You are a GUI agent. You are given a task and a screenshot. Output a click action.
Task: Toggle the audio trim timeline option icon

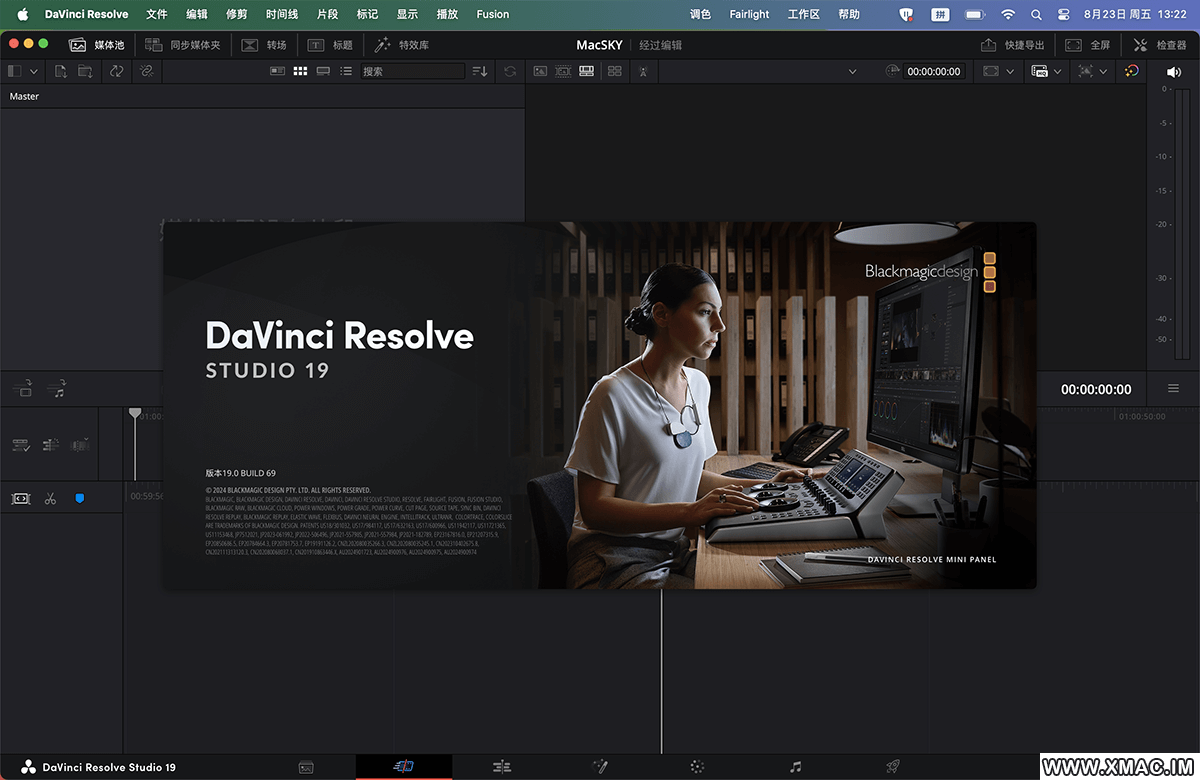(x=81, y=445)
